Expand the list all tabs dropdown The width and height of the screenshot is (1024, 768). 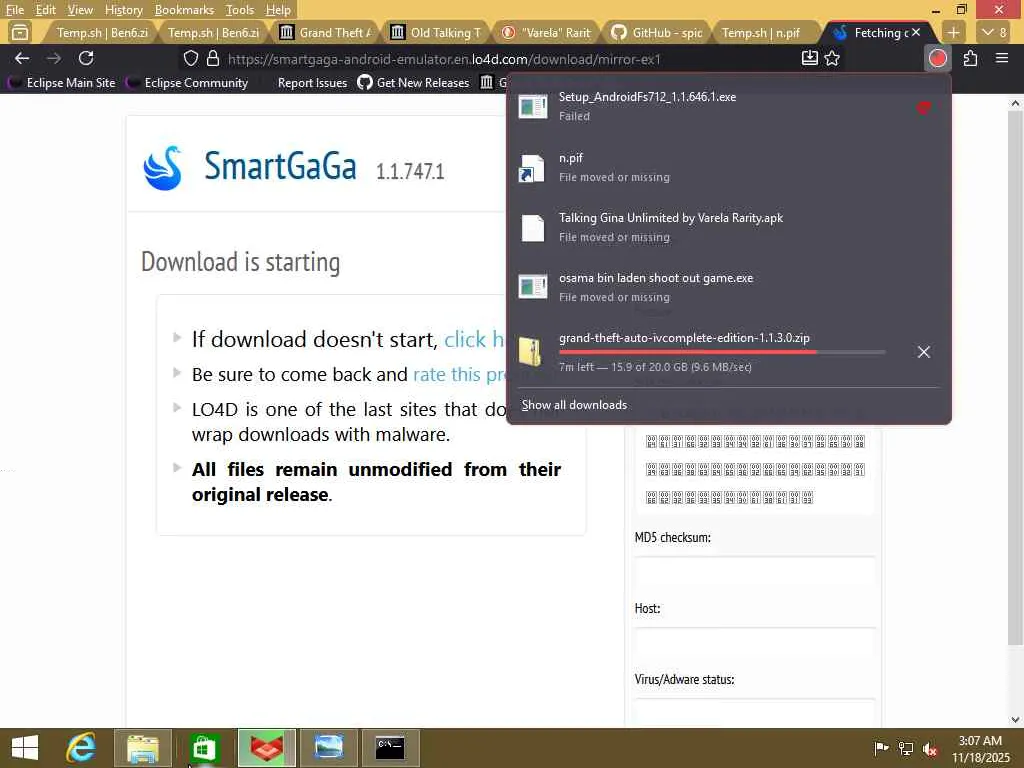pos(995,32)
